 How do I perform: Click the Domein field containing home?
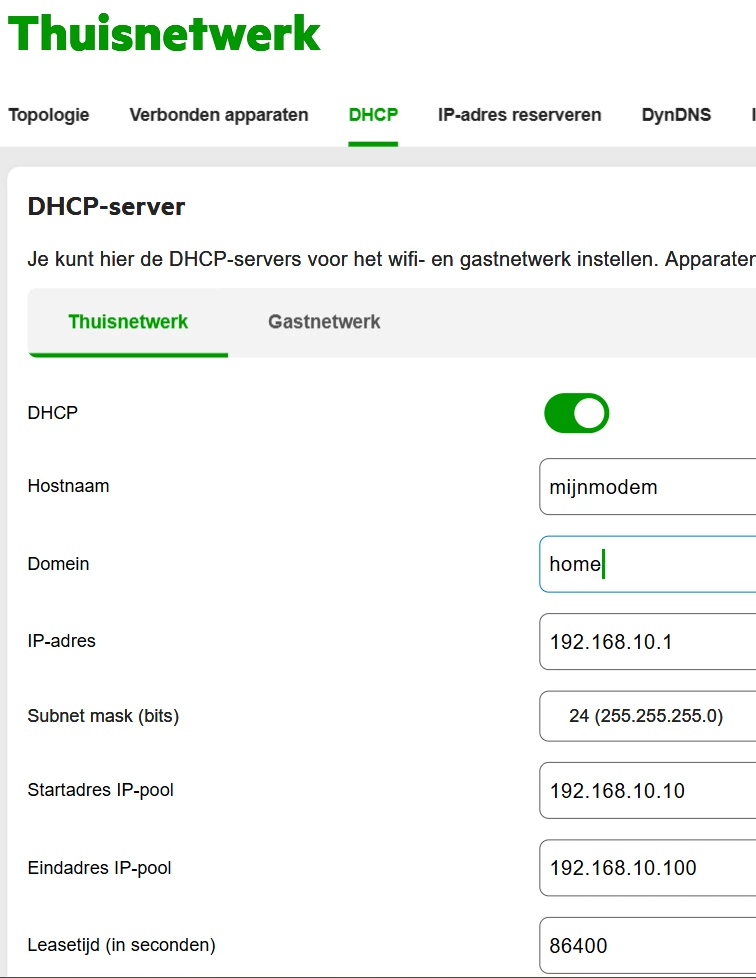click(647, 564)
